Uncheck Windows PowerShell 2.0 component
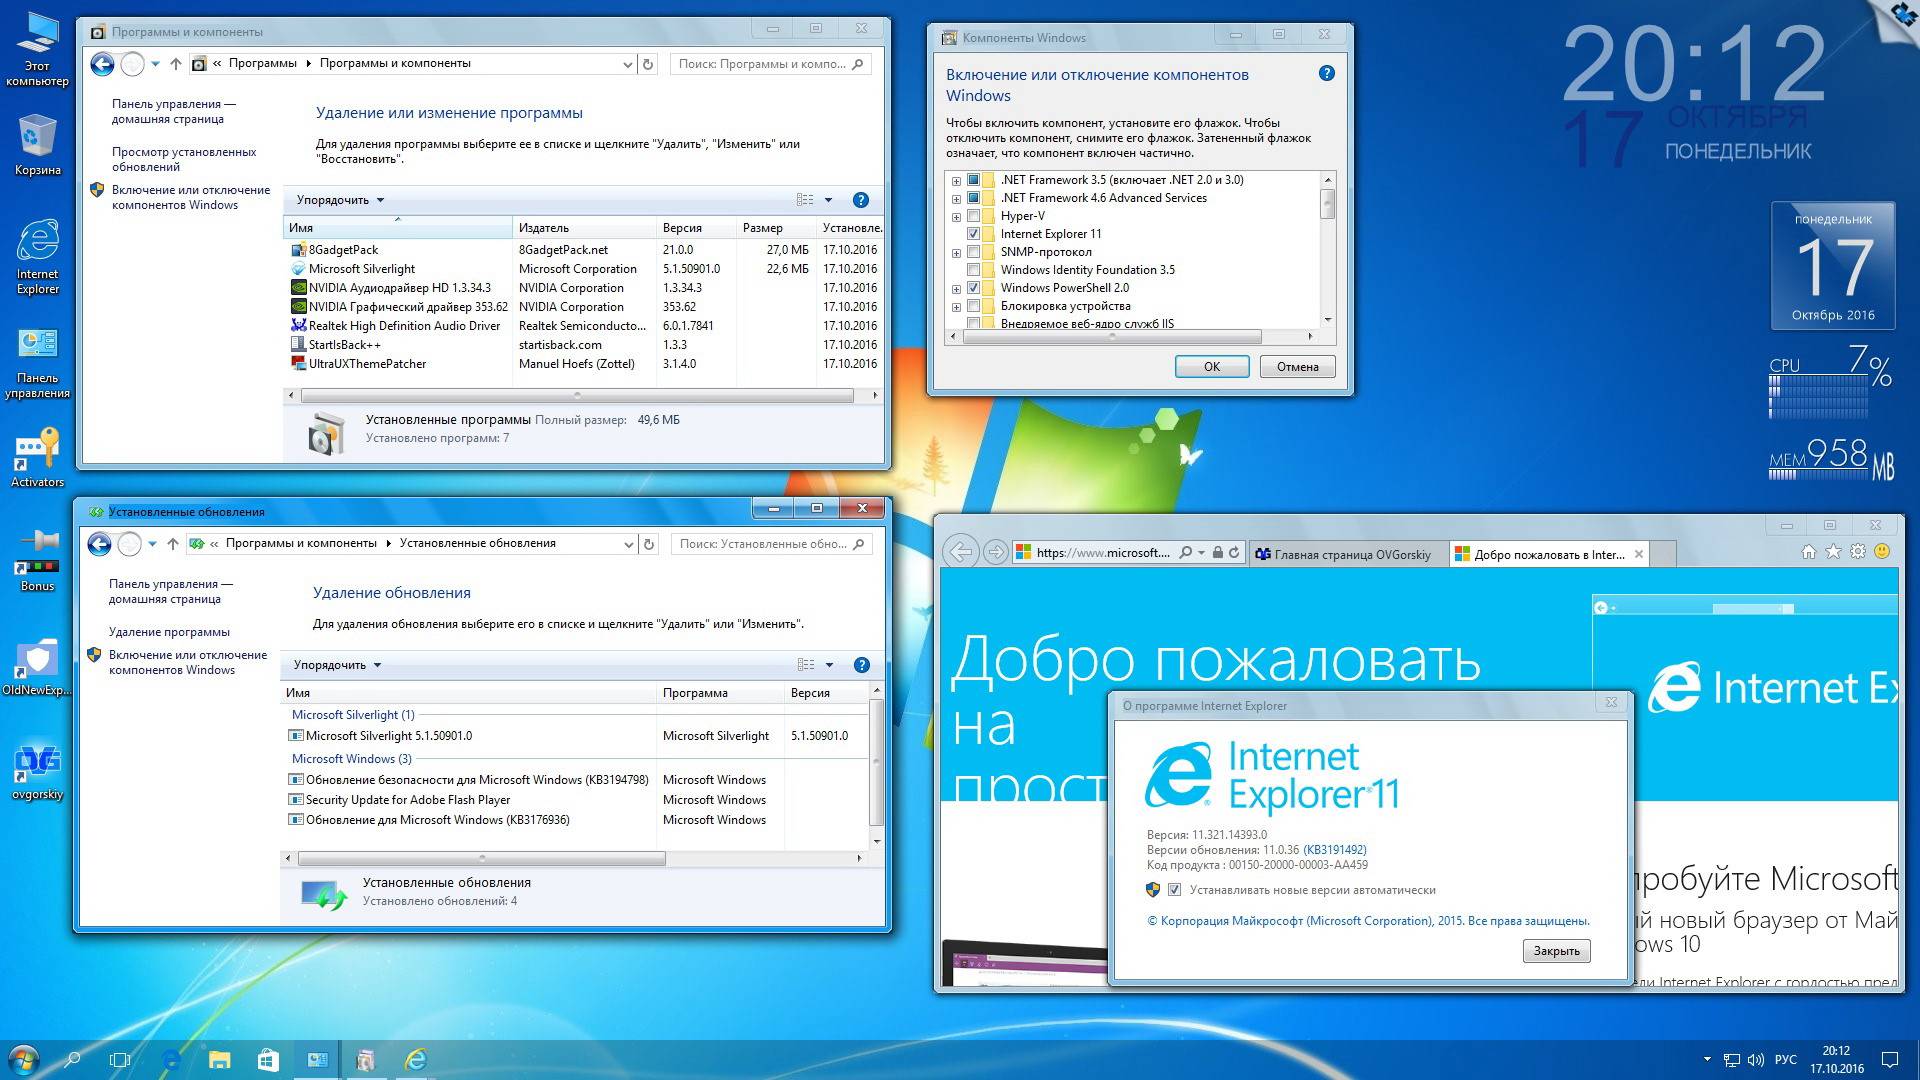The image size is (1920, 1080). (973, 288)
